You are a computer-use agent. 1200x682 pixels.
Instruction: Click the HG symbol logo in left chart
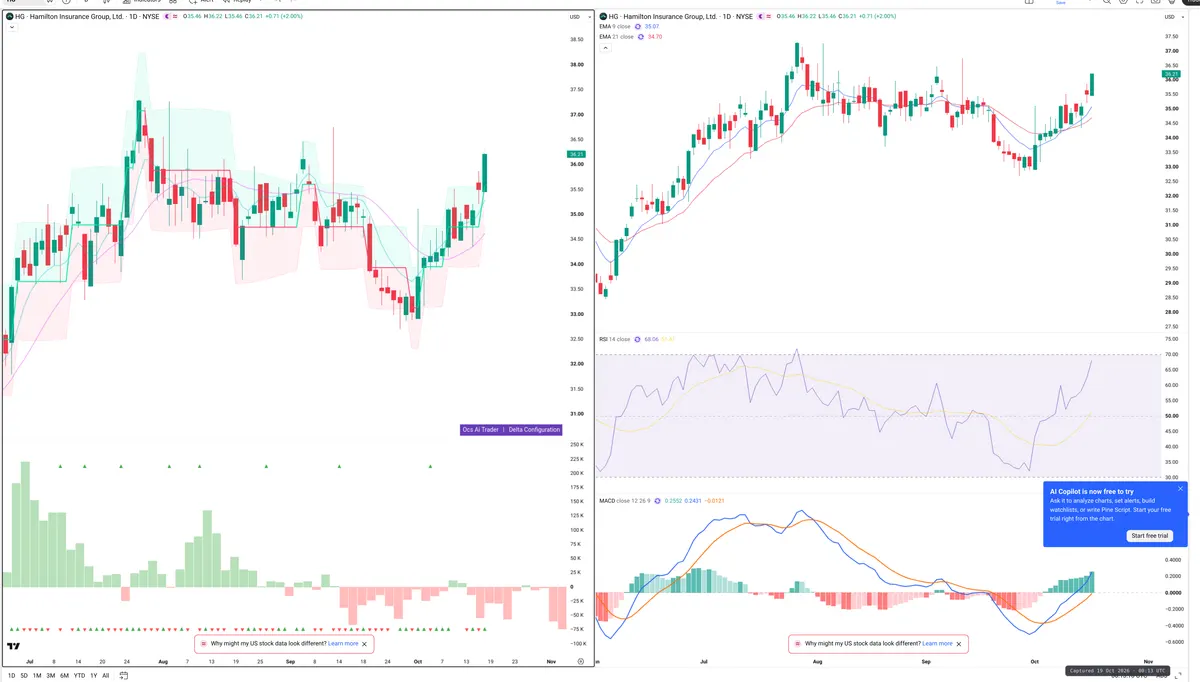(x=10, y=17)
